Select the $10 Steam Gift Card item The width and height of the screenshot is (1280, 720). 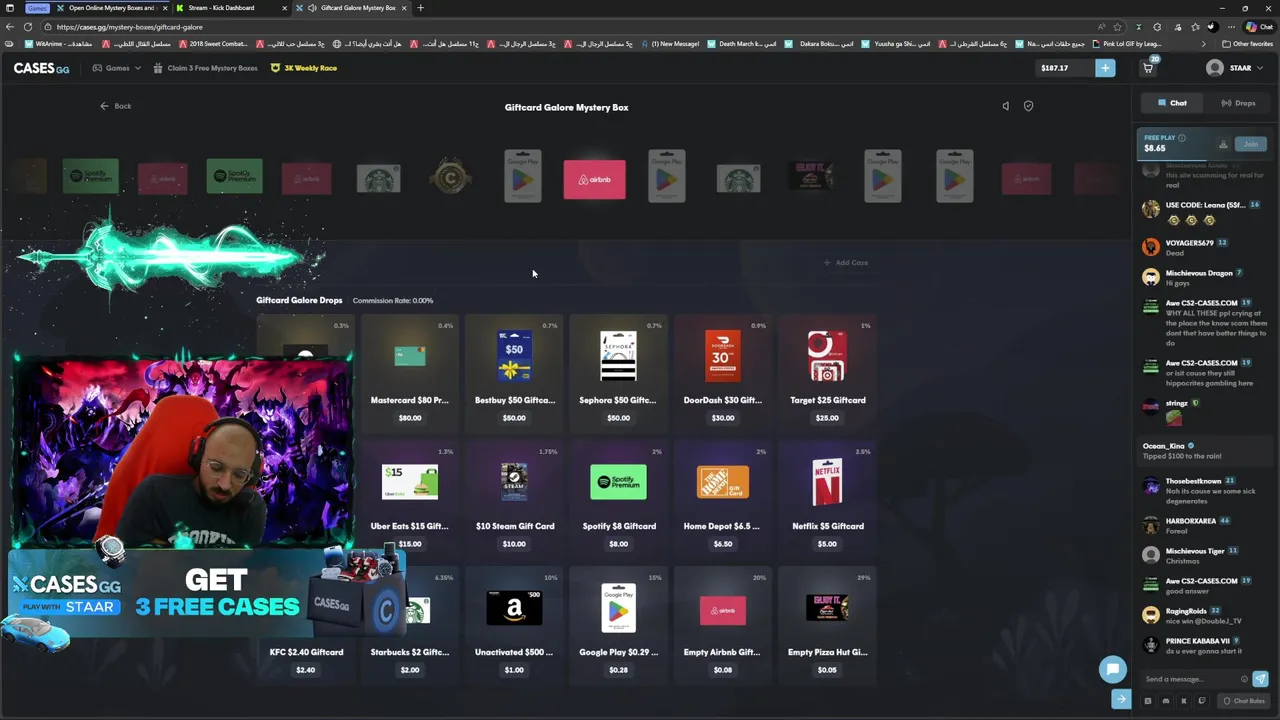[514, 500]
